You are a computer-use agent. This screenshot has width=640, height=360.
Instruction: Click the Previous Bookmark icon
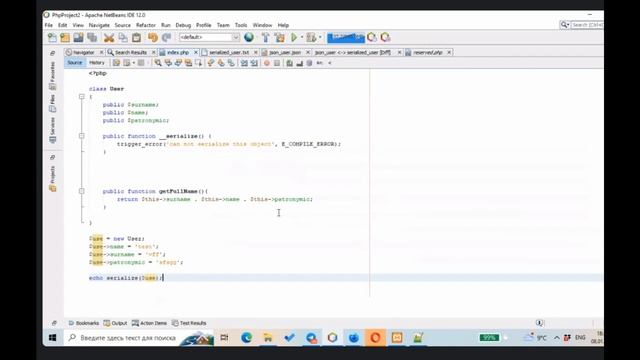pos(211,63)
